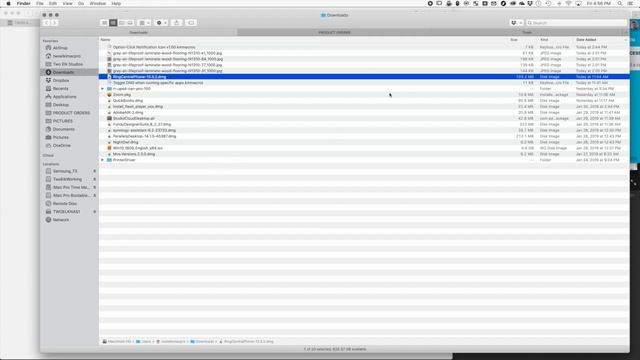Open PRODUCT ORDERS in the sidebar
The width and height of the screenshot is (640, 360).
(x=71, y=113)
